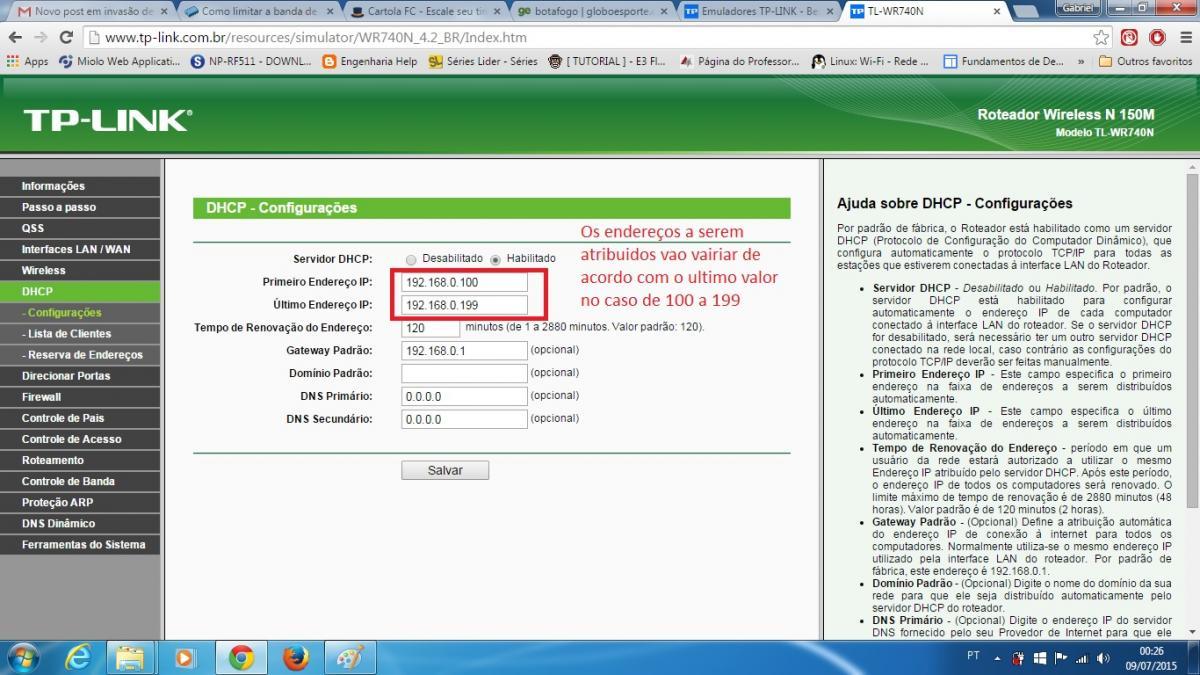Click the TP-LINK logo
Viewport: 1200px width, 675px height.
(107, 121)
